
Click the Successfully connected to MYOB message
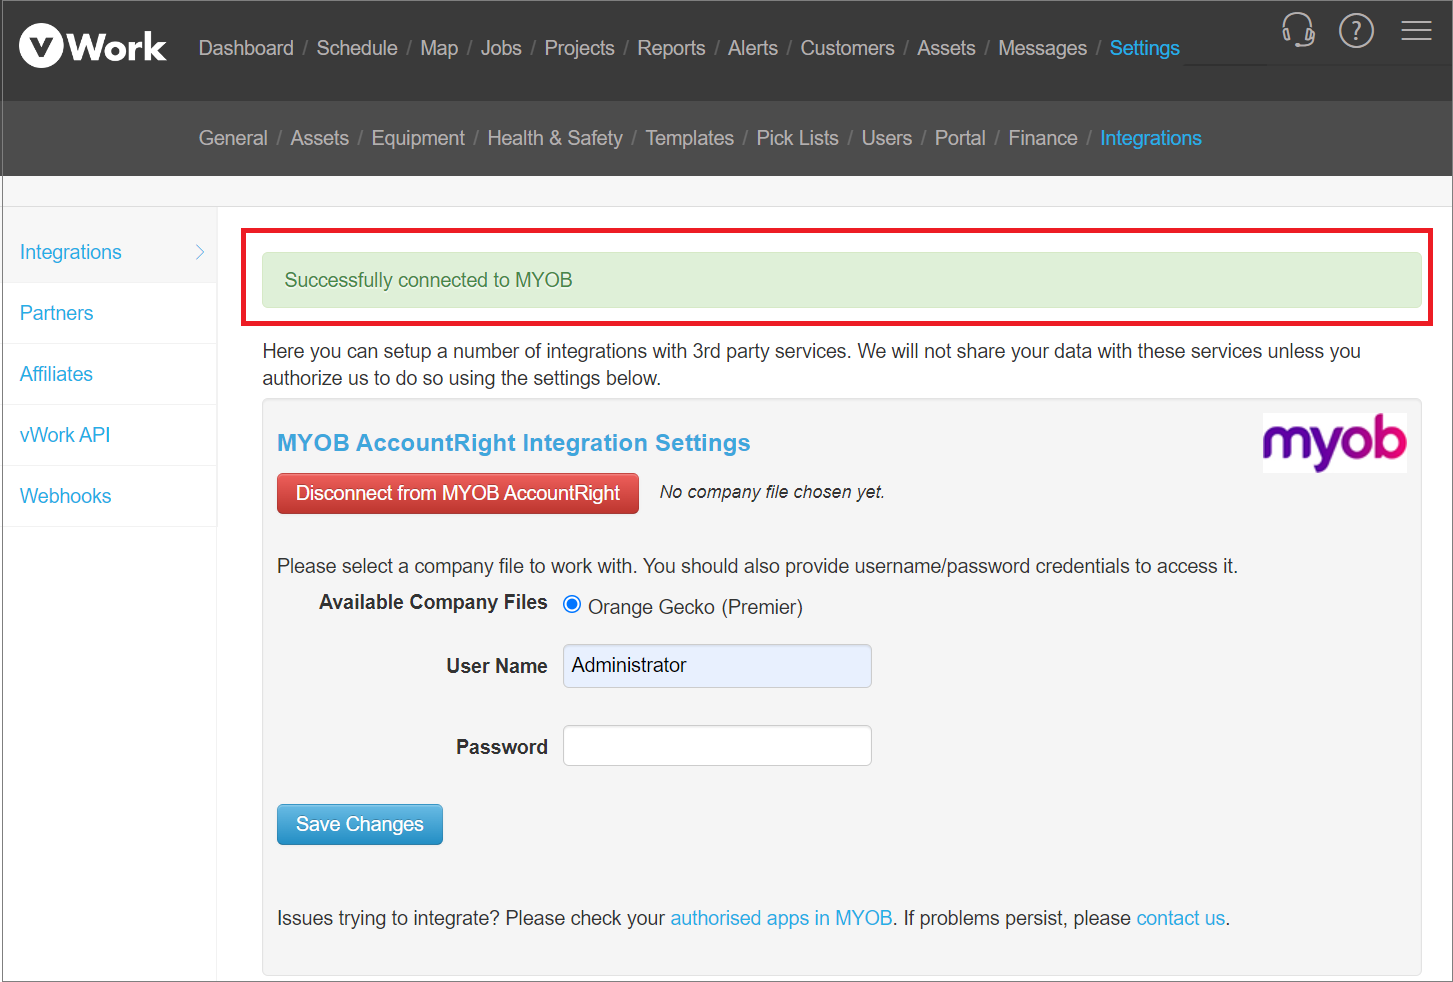tap(841, 280)
